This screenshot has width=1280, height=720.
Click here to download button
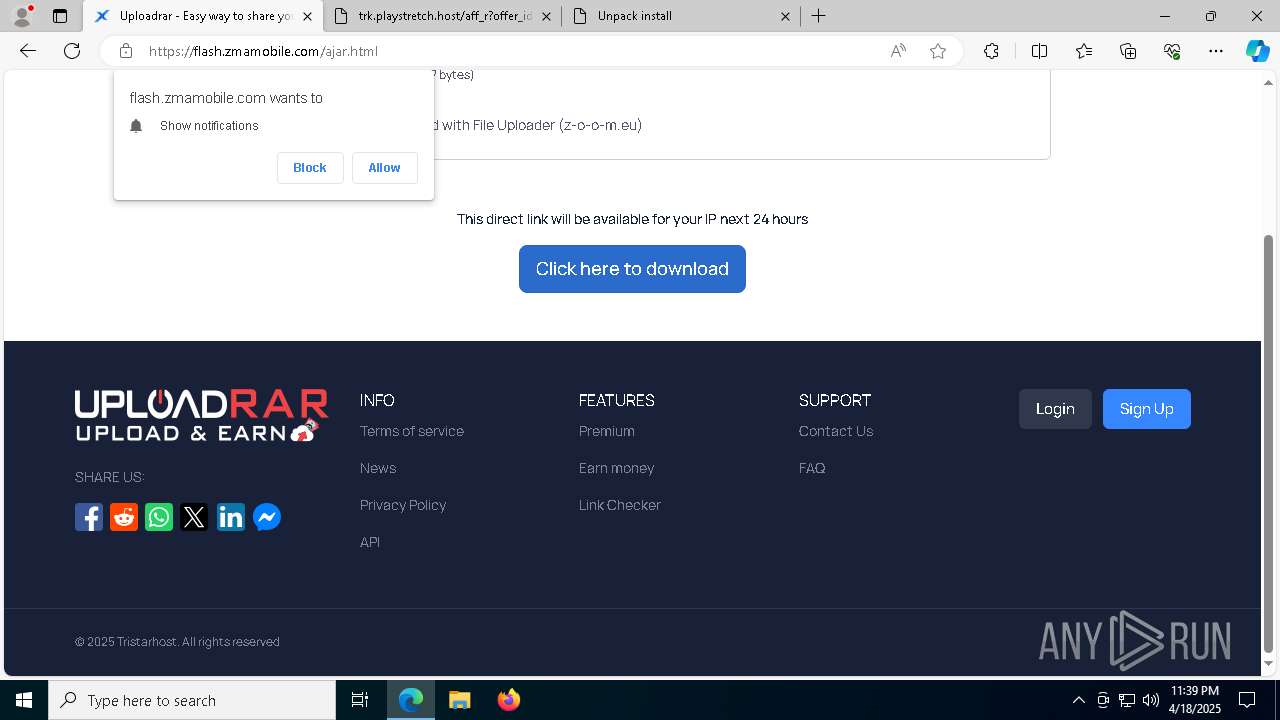[x=632, y=269]
